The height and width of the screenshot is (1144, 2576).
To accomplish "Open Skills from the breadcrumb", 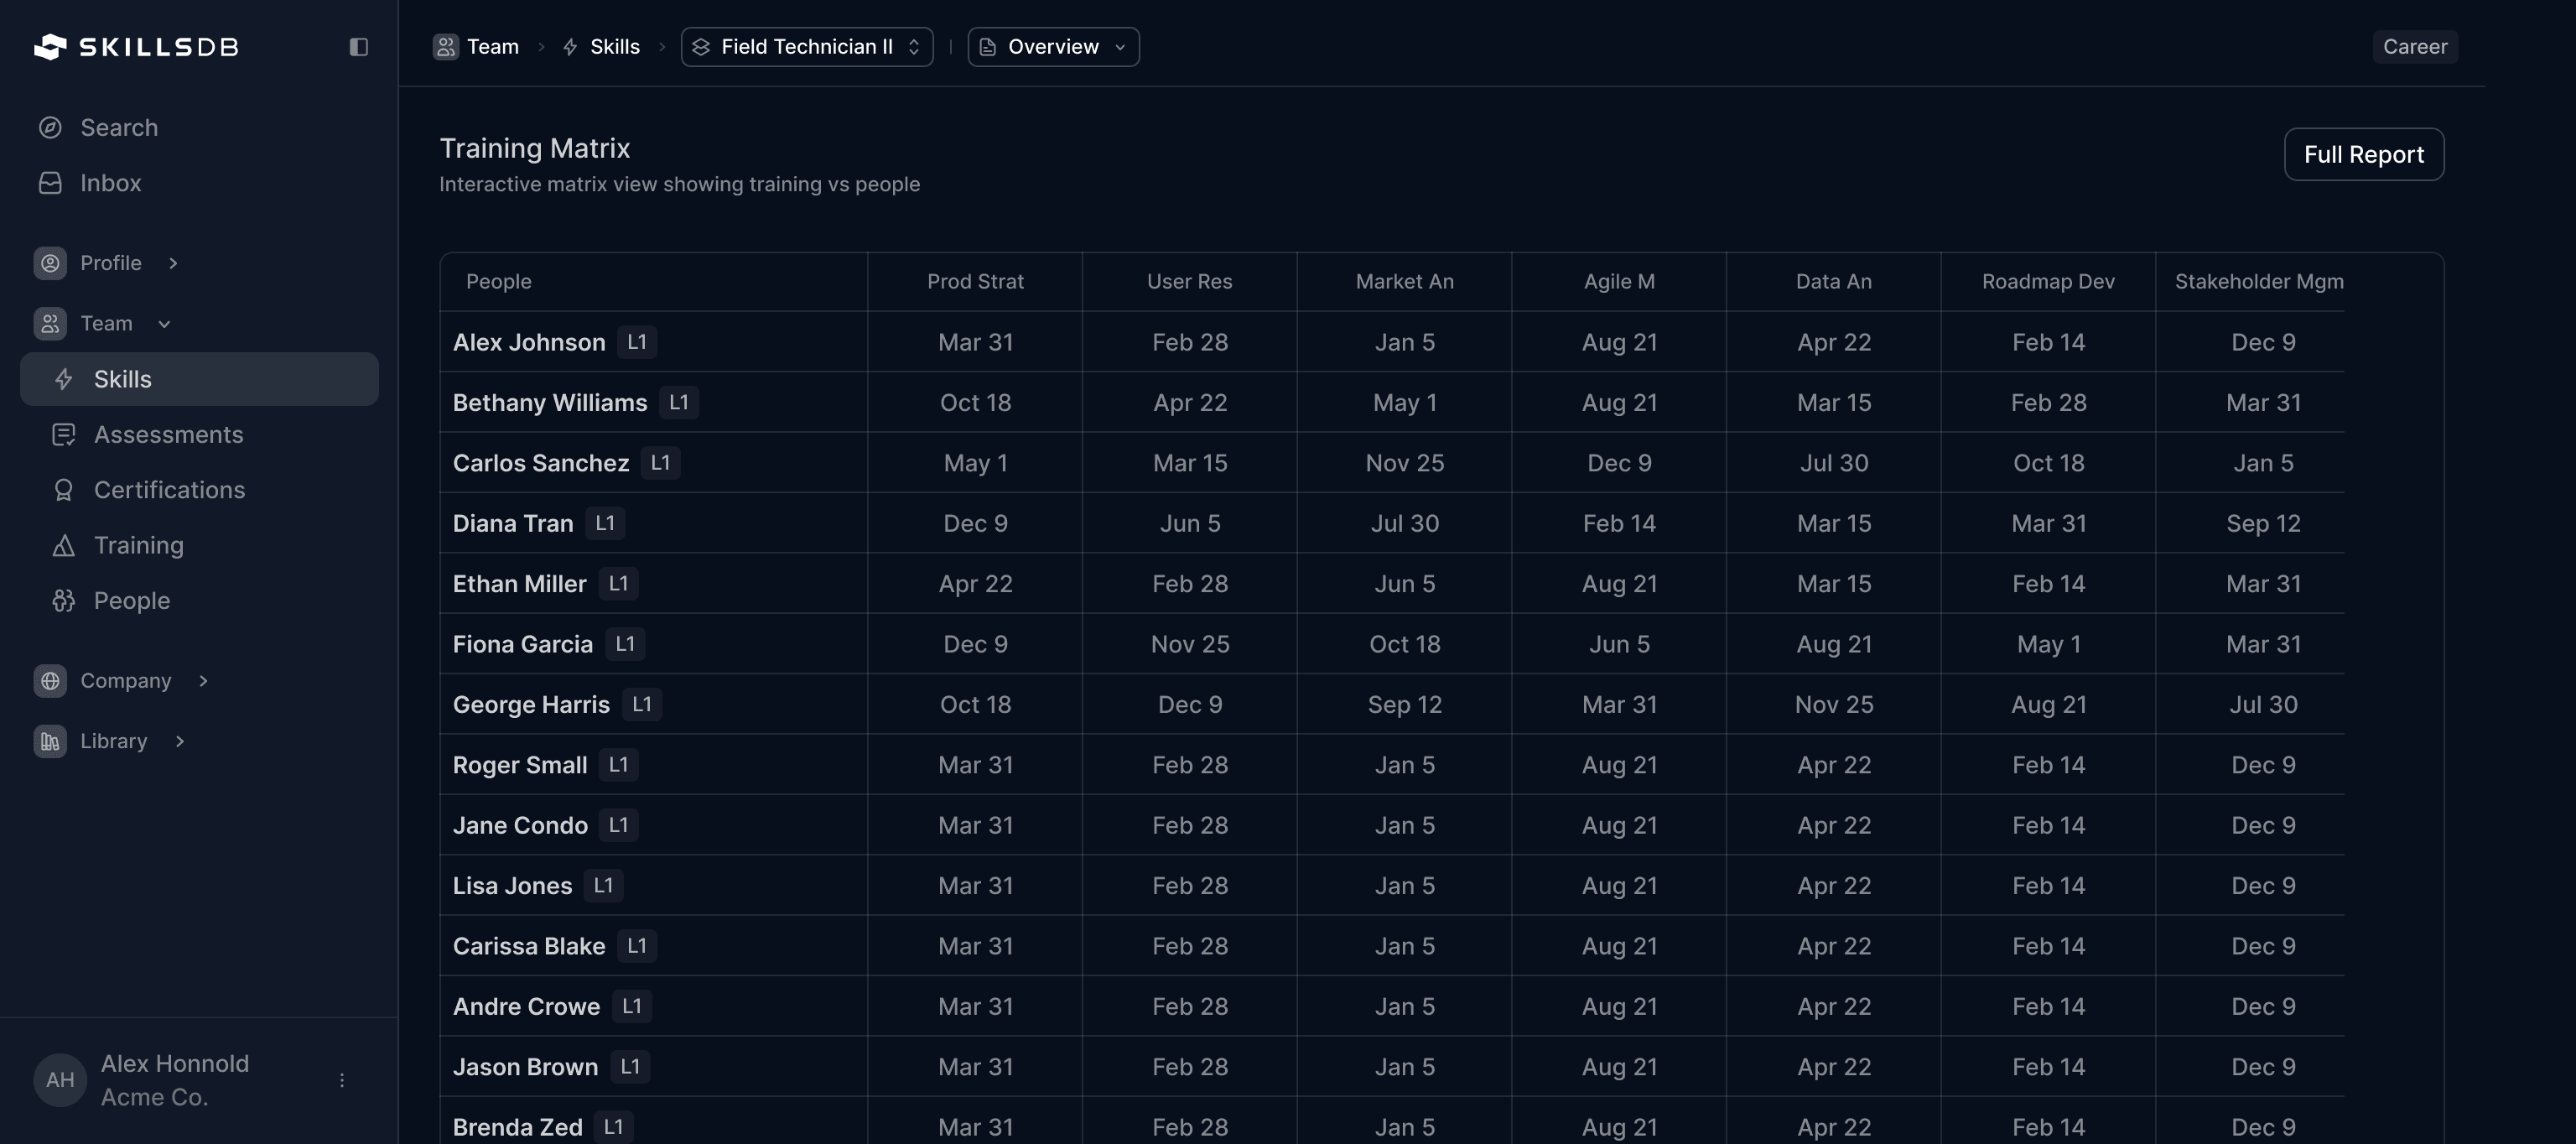I will 614,46.
